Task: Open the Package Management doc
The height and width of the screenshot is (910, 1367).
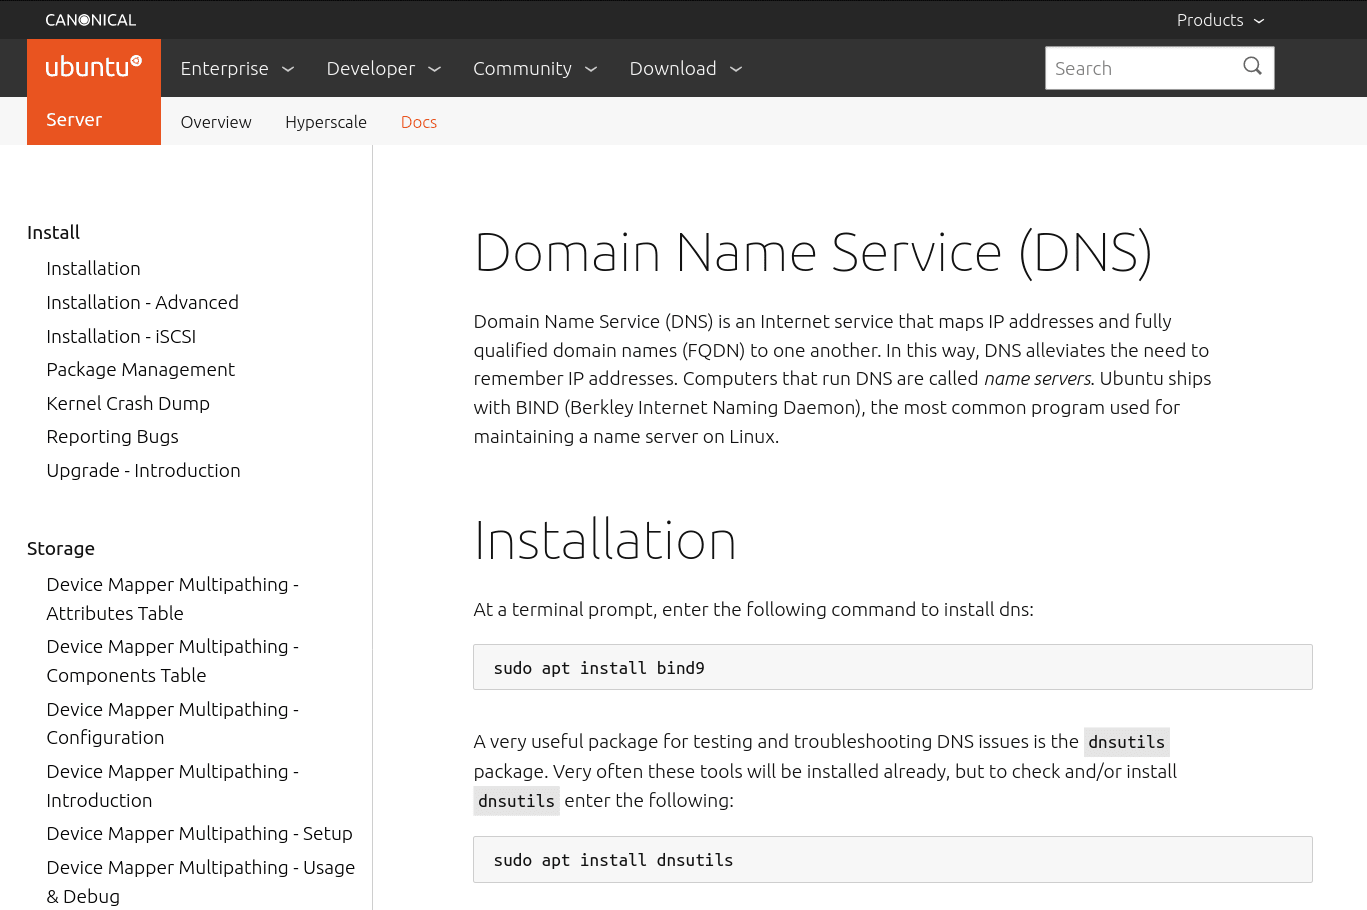Action: click(x=140, y=369)
